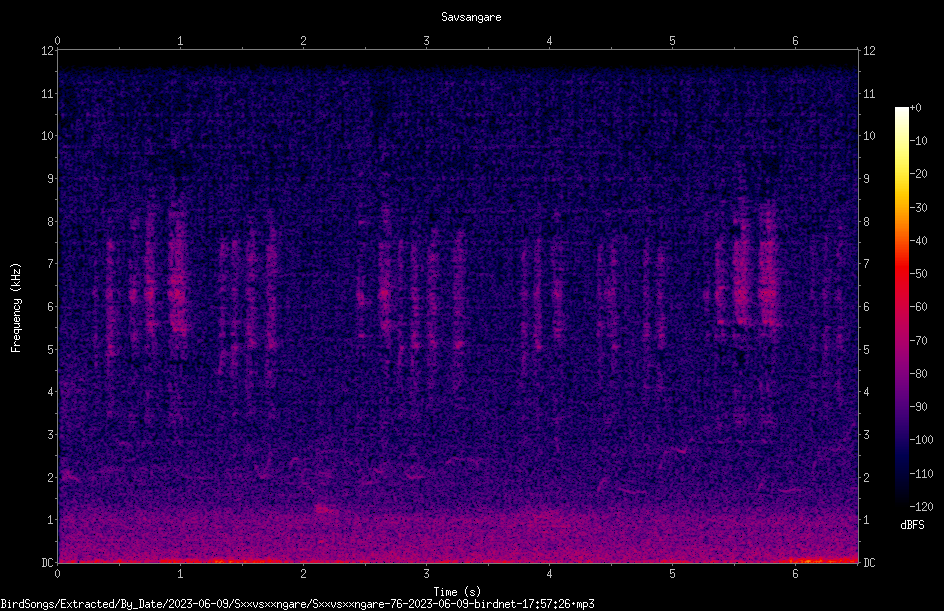
Task: Click the "3" tick label on the bottom time axis
Action: coord(426,574)
